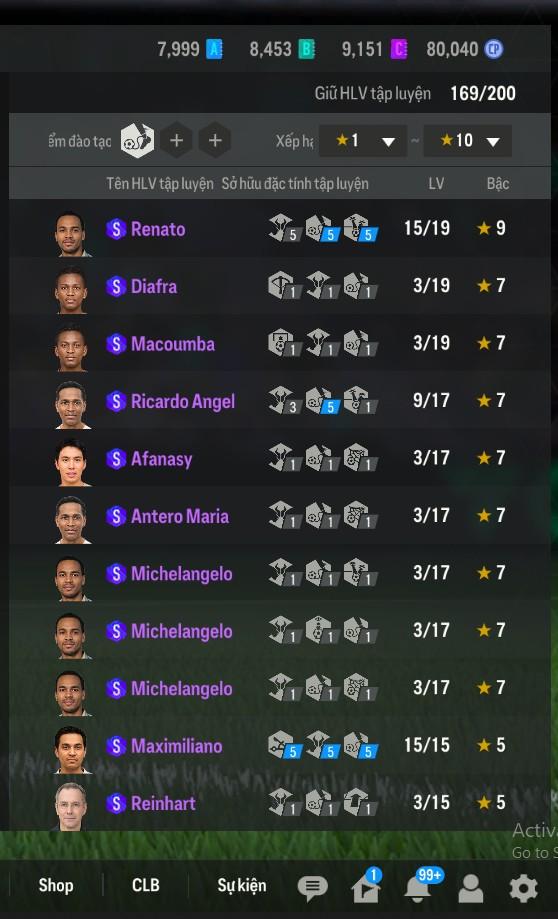The height and width of the screenshot is (919, 558).
Task: Click the first empty plus training trait slot
Action: (176, 141)
